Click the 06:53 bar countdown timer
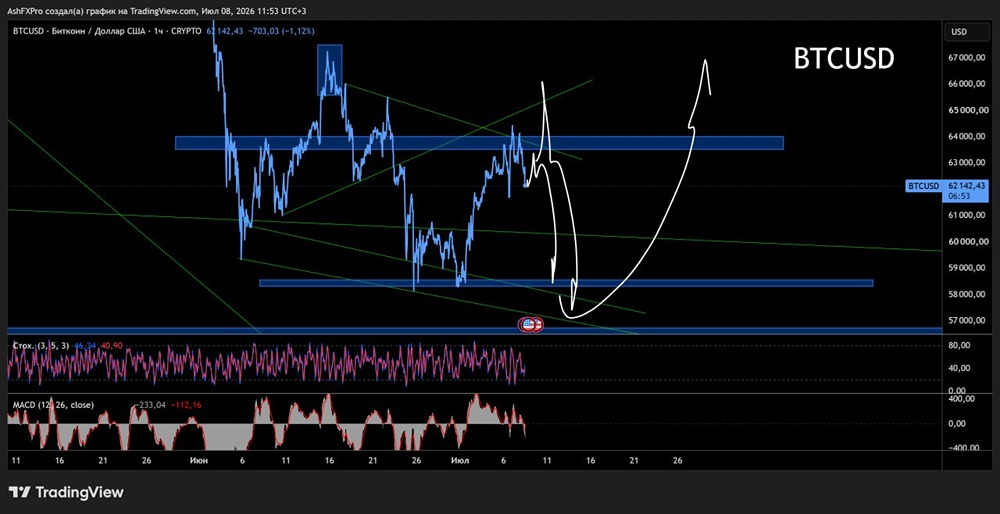 [958, 197]
